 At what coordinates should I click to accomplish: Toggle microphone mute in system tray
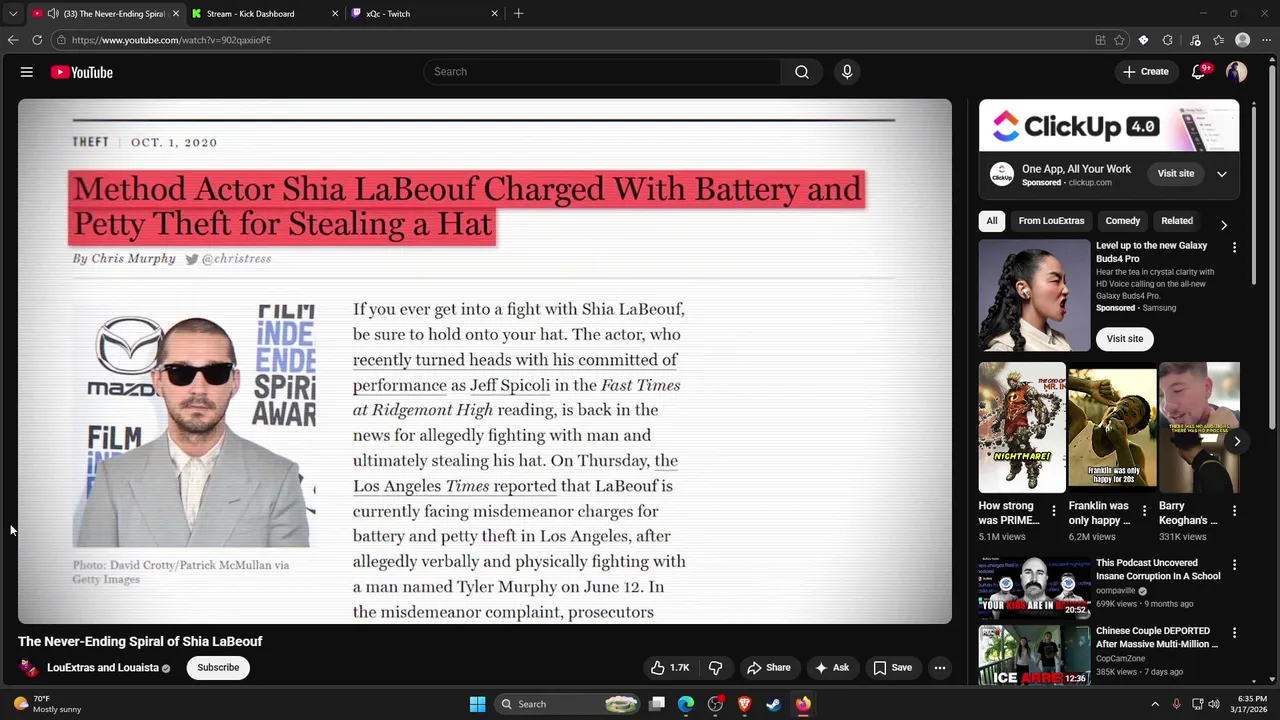point(1176,704)
